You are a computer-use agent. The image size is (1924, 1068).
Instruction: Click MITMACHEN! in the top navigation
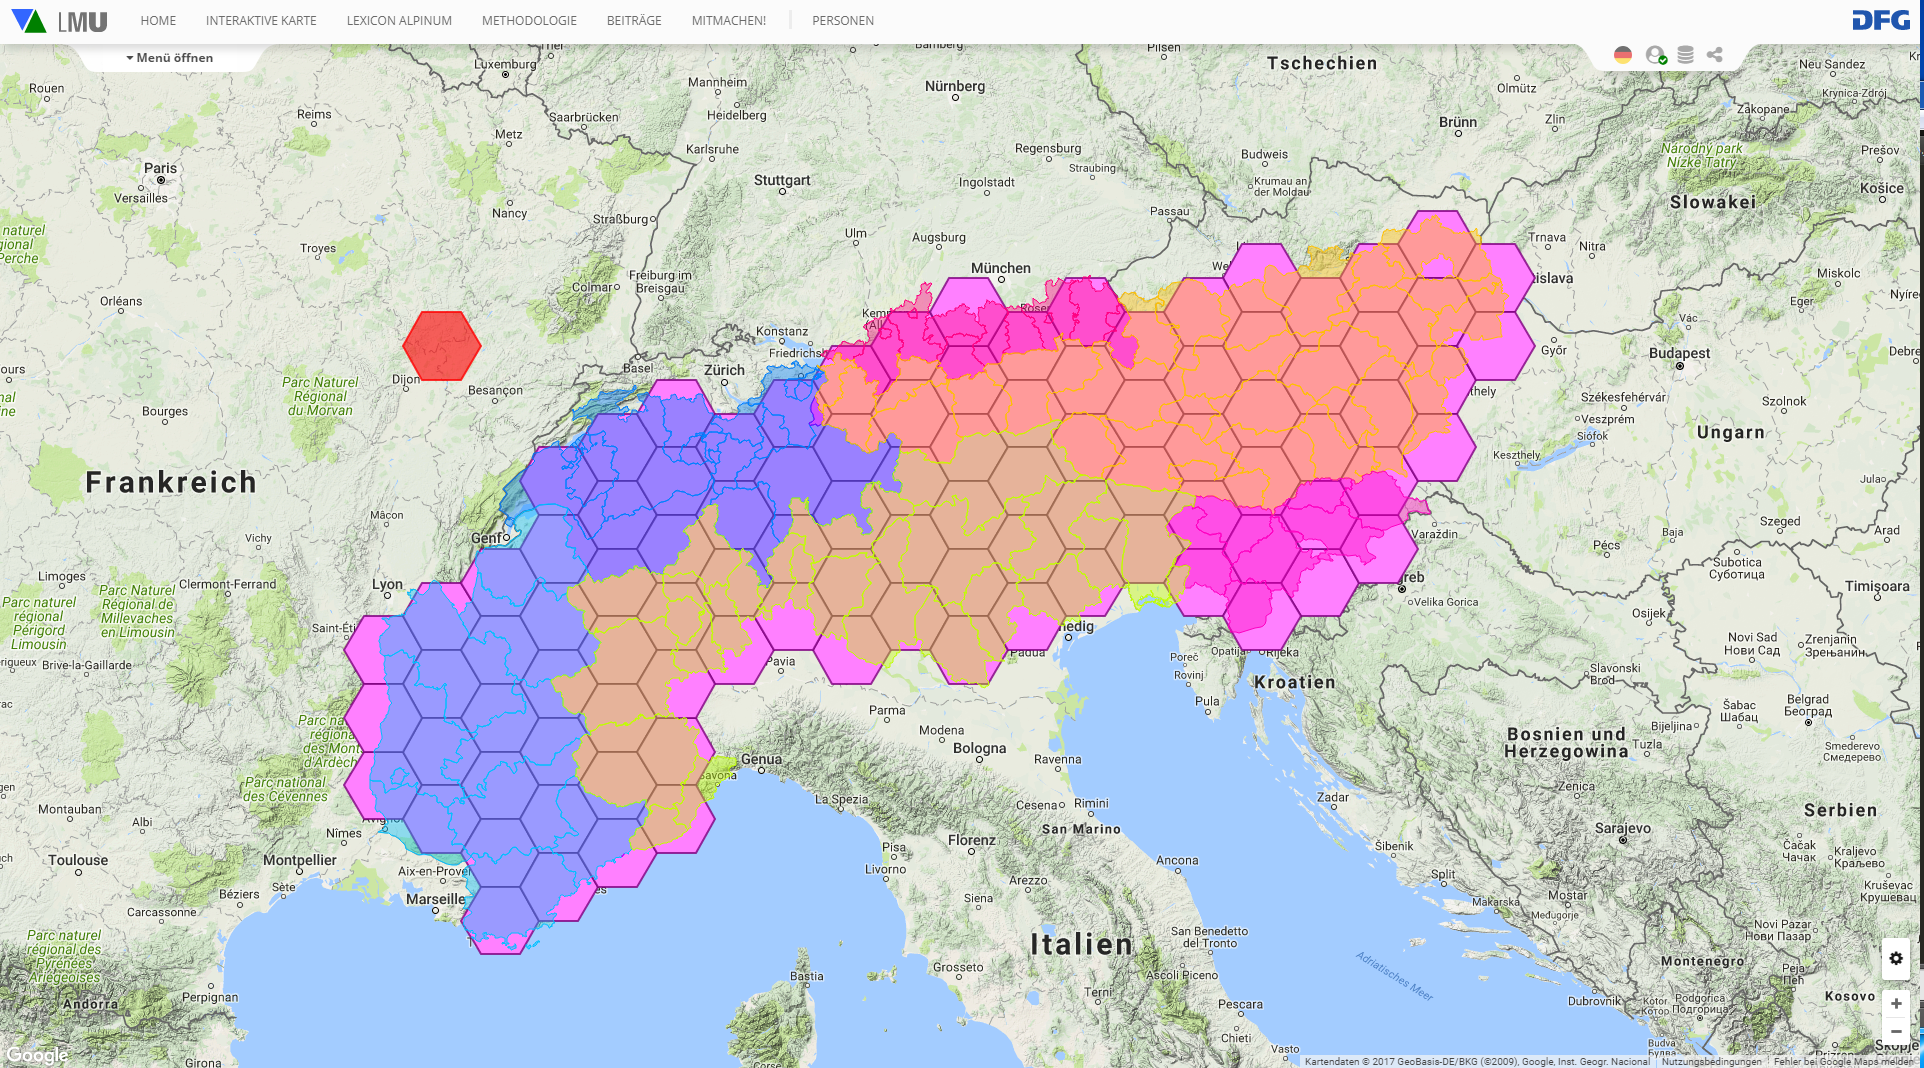click(728, 21)
